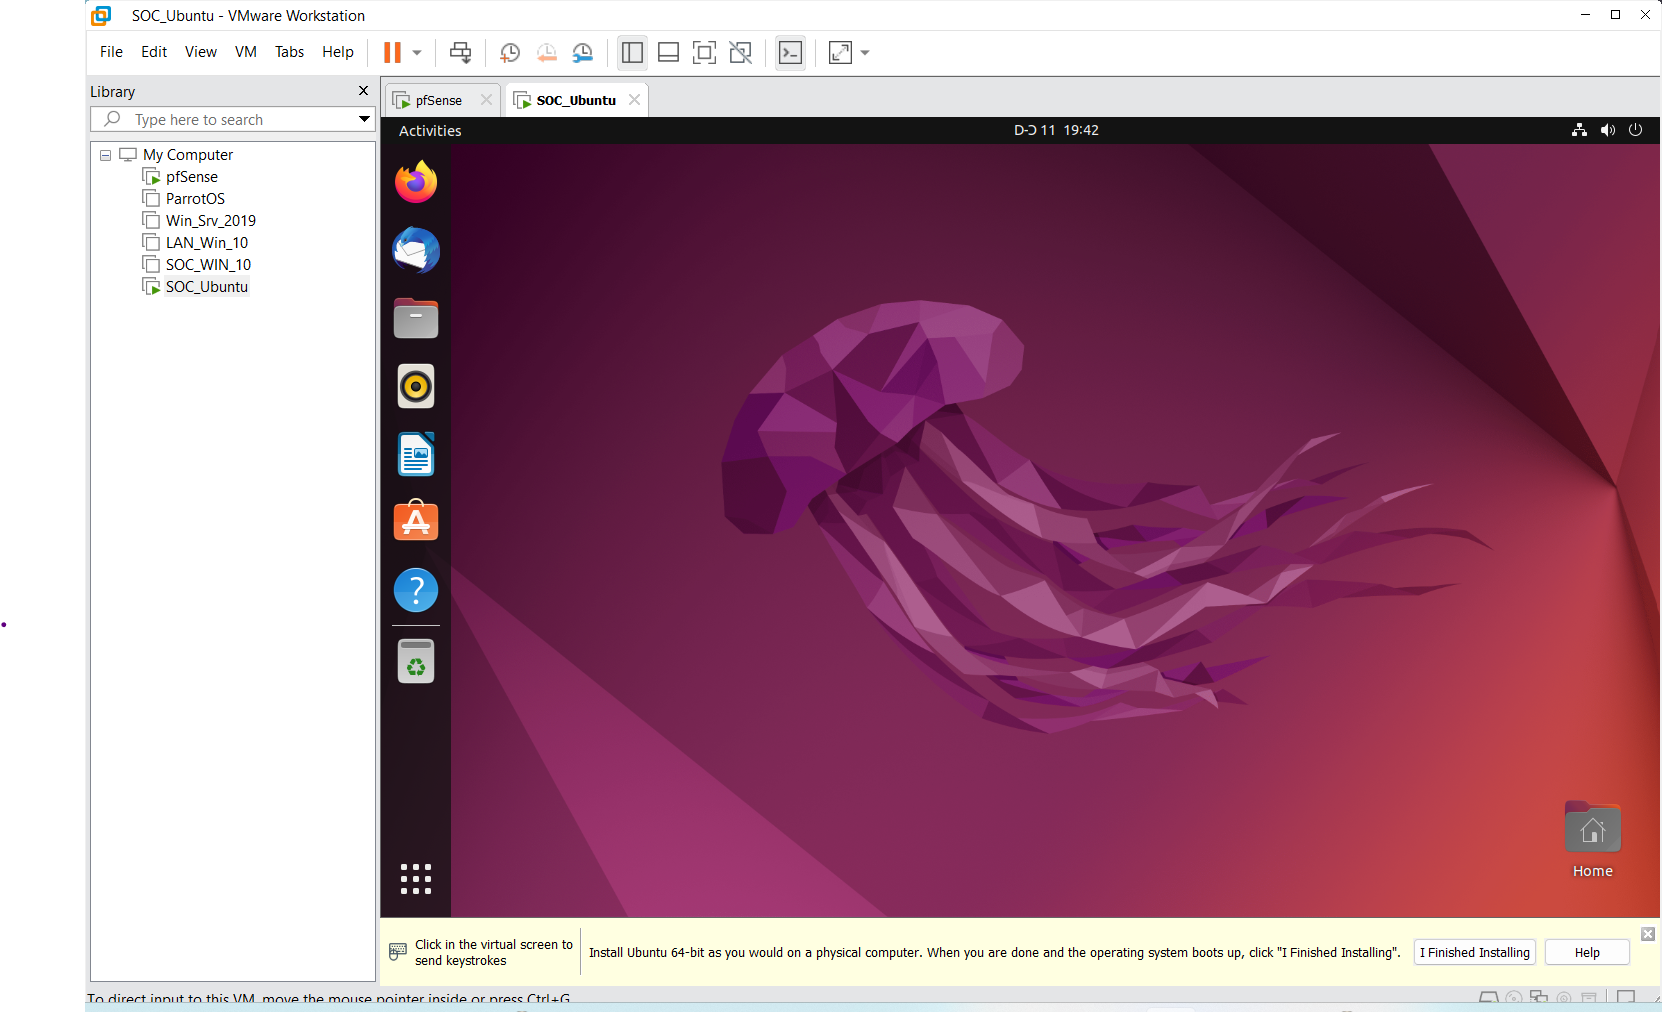
Task: Suspend the VM with the pause icon
Action: click(x=392, y=52)
